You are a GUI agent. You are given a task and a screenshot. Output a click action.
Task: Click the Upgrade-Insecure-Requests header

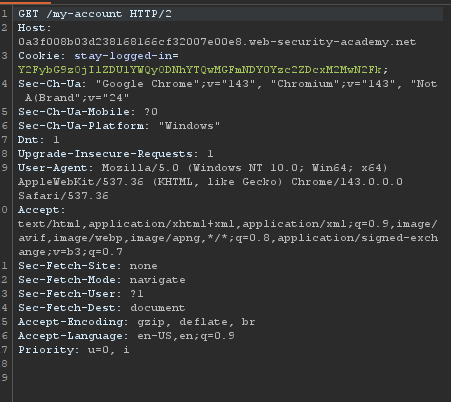[x=116, y=154]
